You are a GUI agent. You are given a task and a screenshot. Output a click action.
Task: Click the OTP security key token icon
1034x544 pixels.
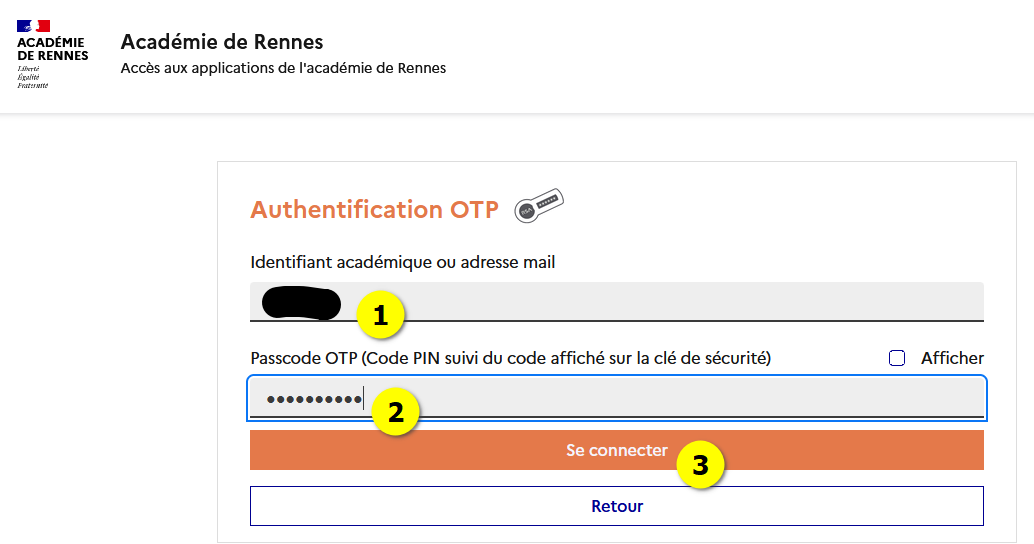point(539,205)
